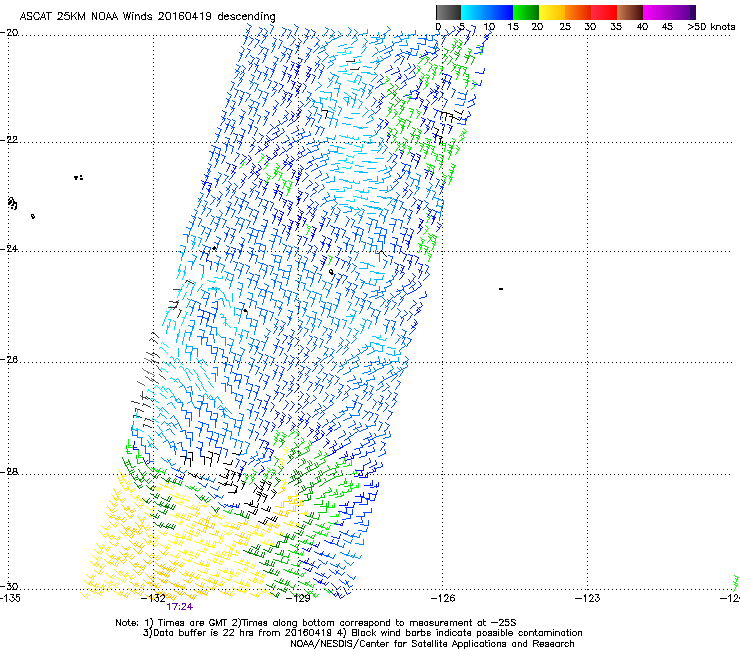Click the legend value '40'
This screenshot has height=650, width=740.
642,27
